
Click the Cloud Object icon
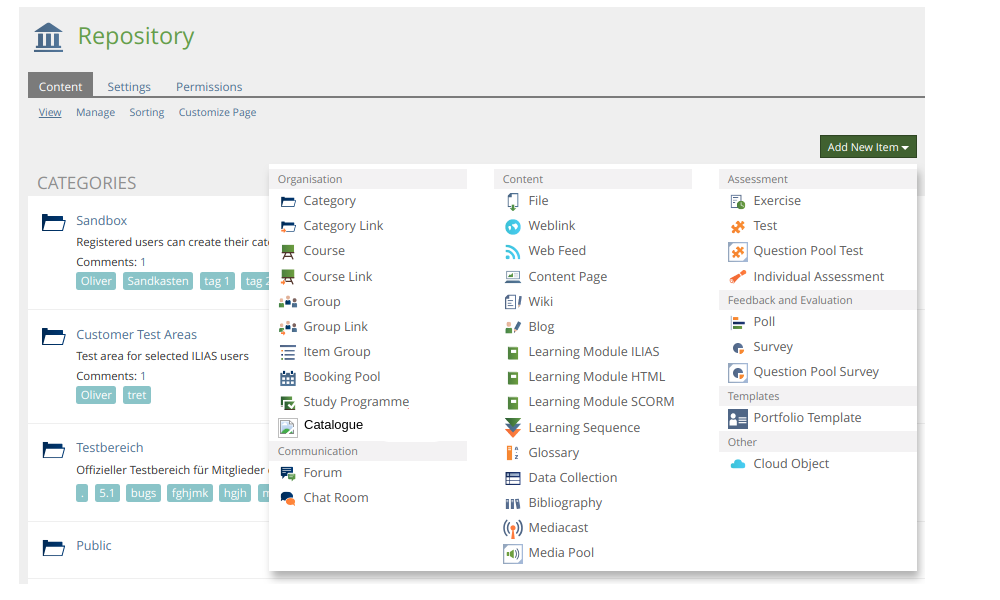click(737, 464)
